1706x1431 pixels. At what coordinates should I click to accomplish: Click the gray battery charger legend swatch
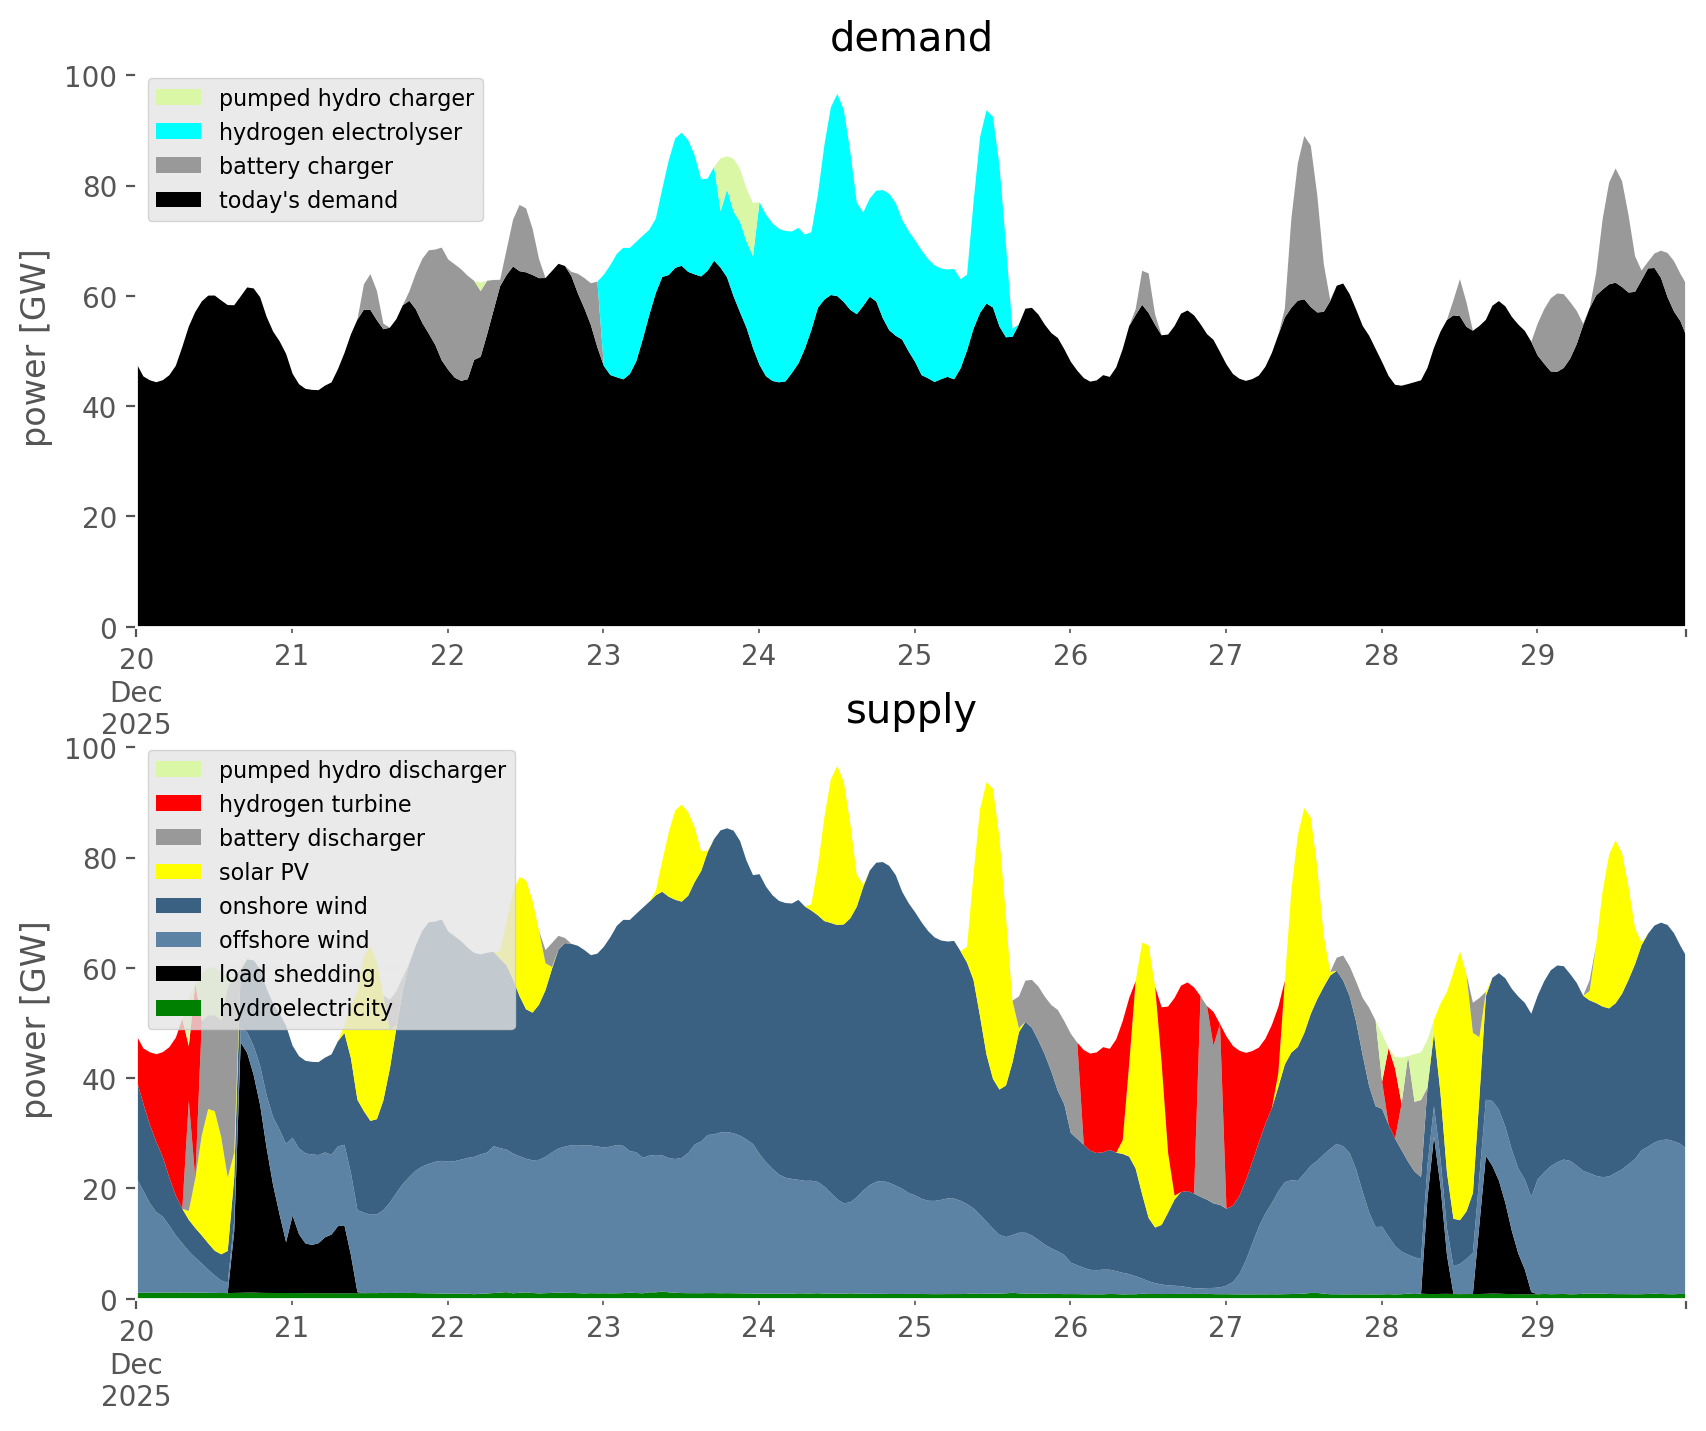click(179, 166)
